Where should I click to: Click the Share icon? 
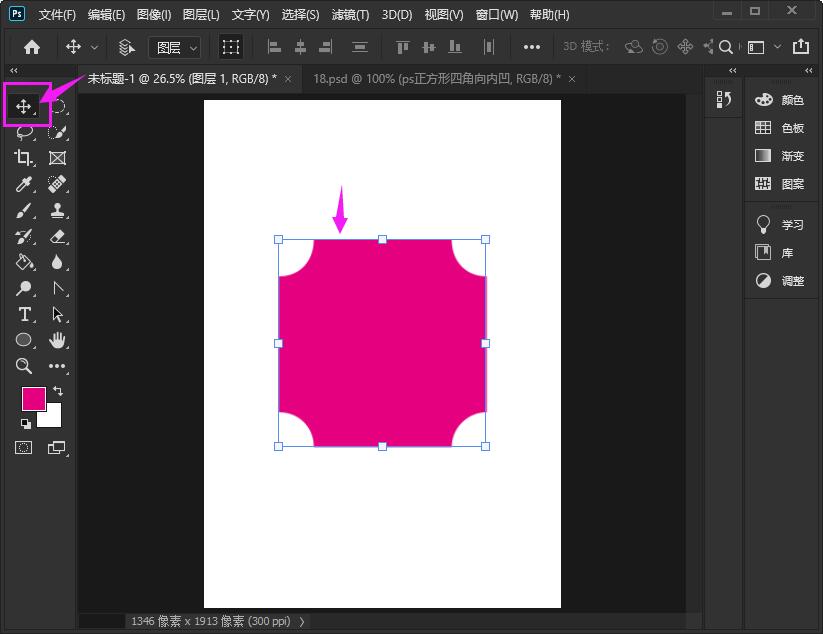801,46
